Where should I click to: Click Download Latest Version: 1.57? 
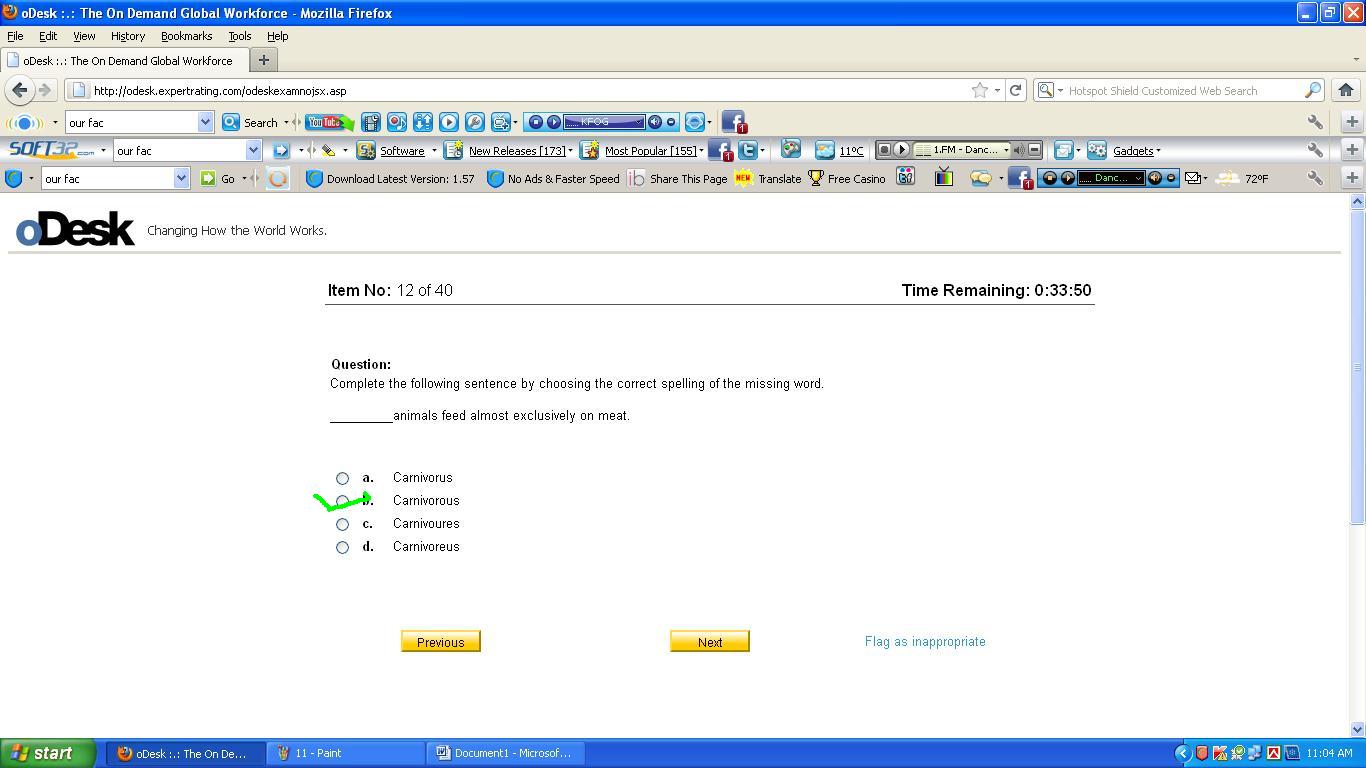[x=390, y=178]
